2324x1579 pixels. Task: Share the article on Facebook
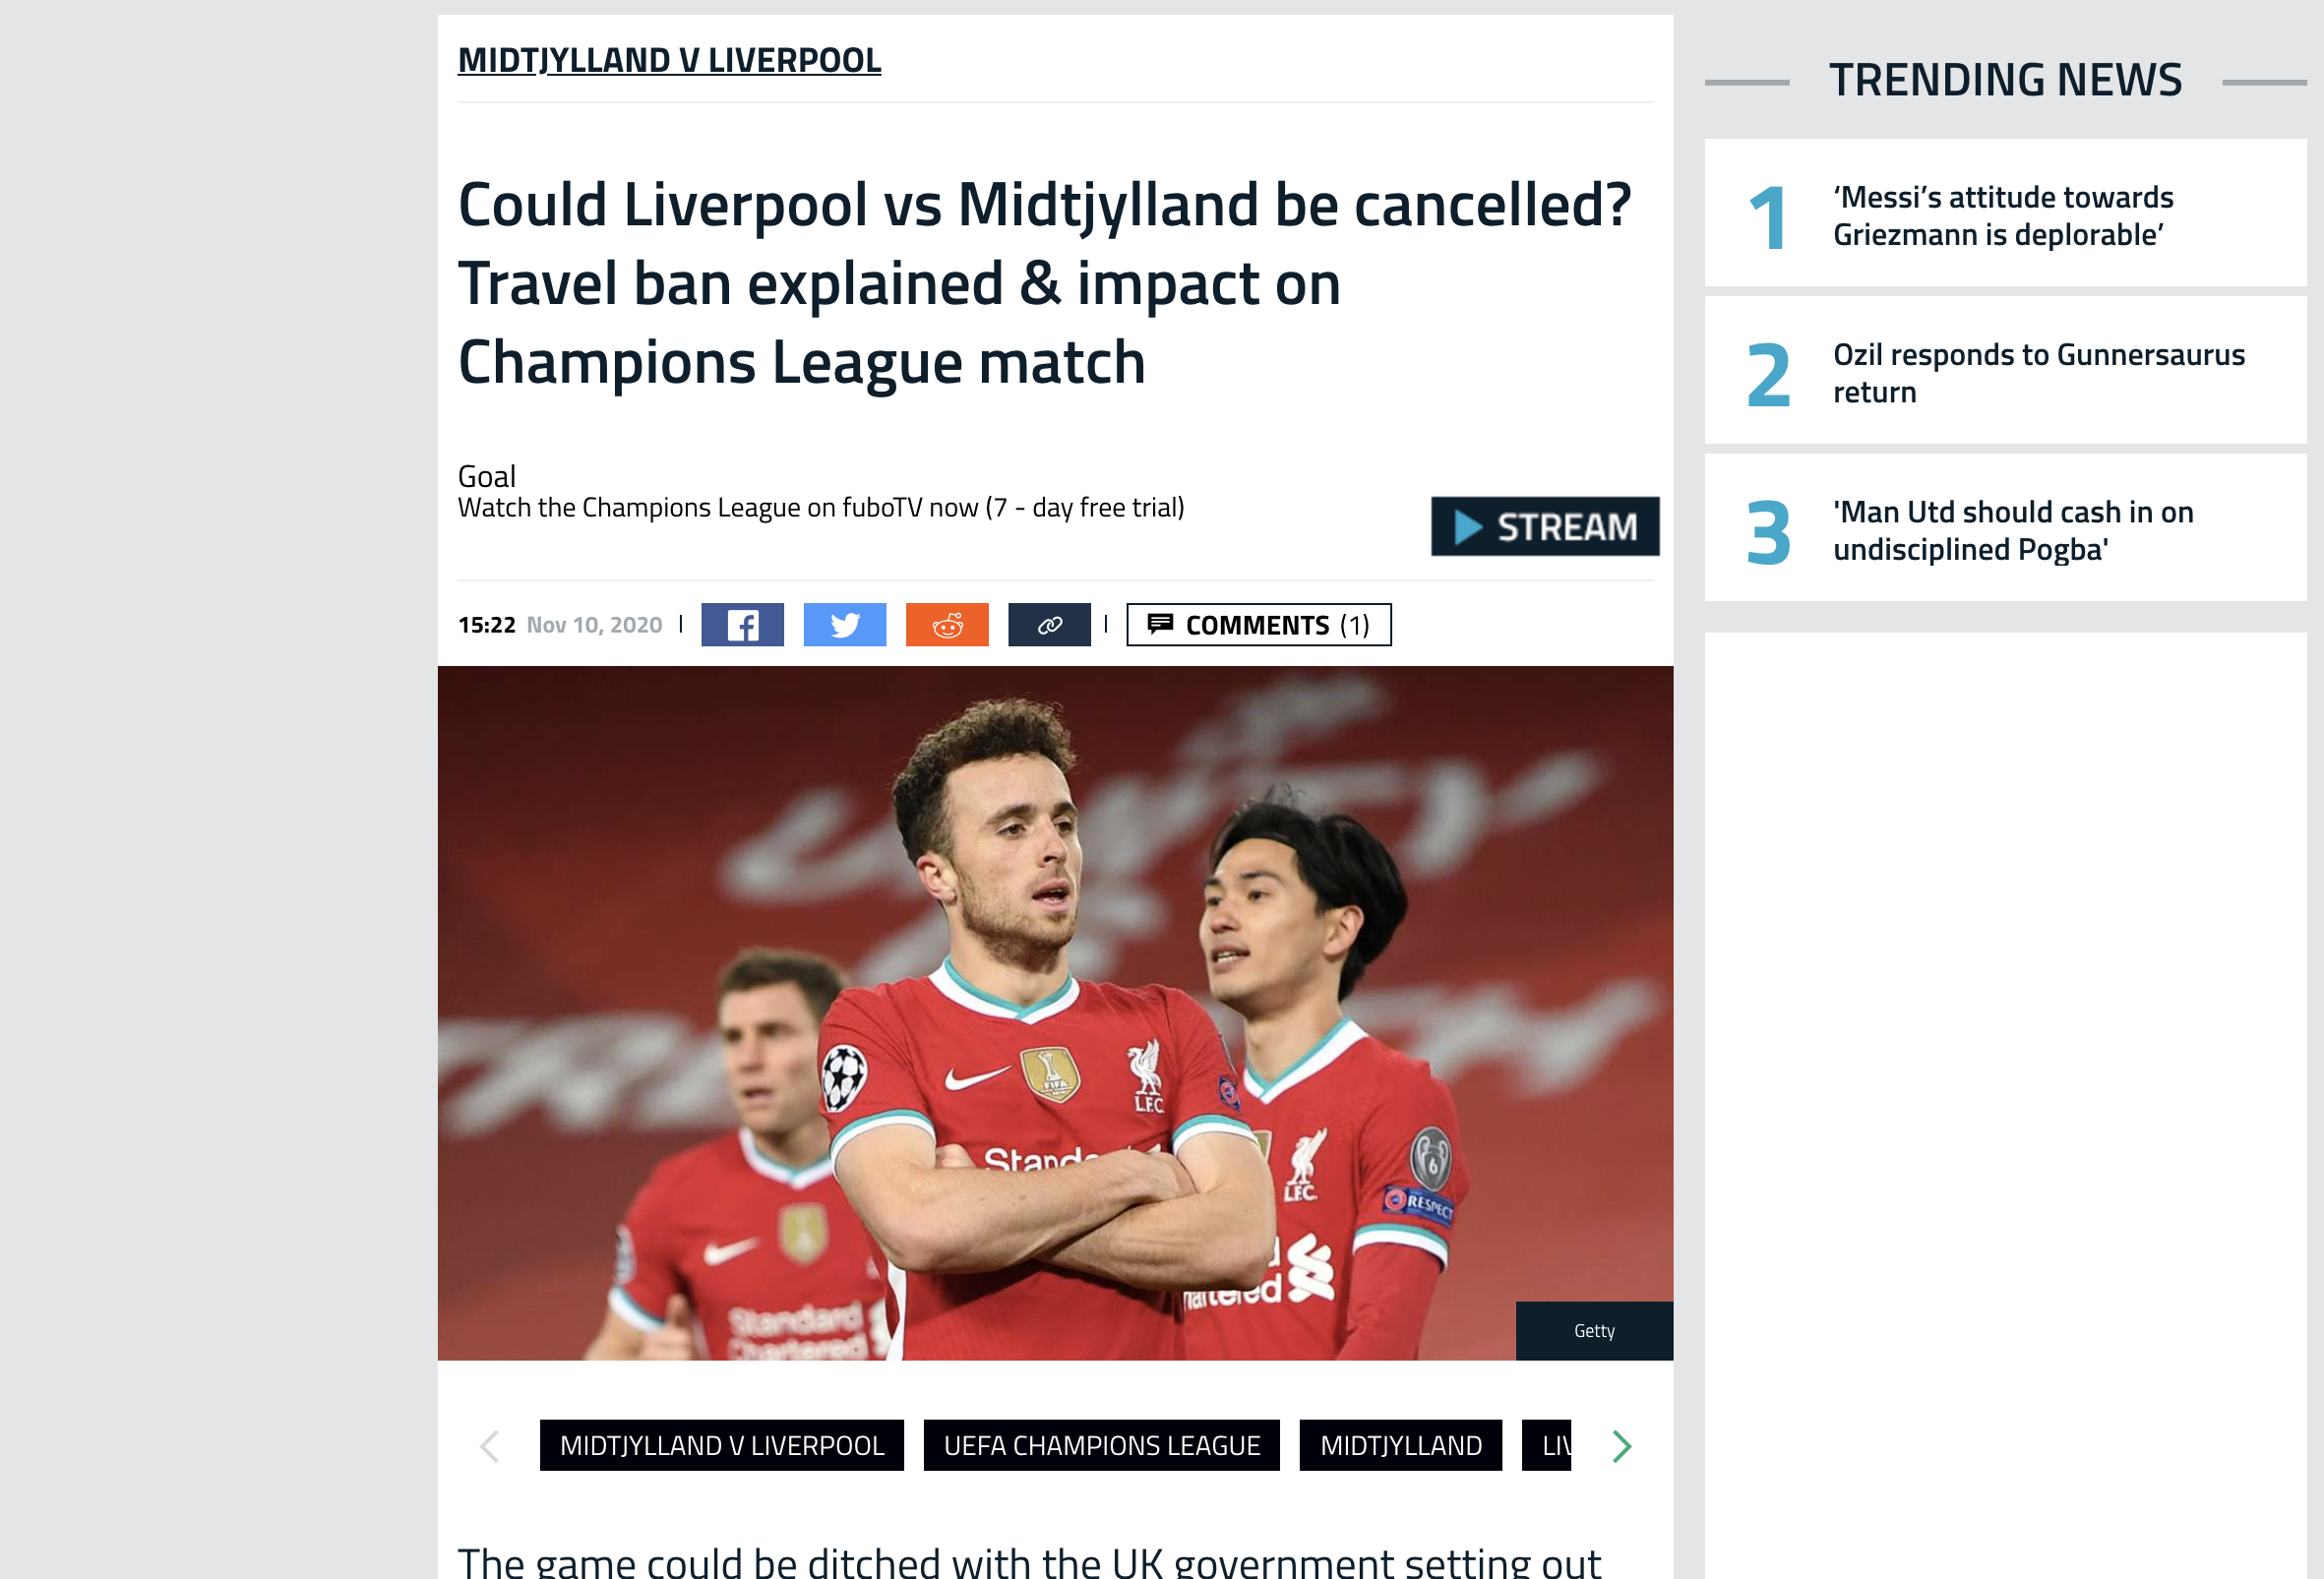coord(742,625)
